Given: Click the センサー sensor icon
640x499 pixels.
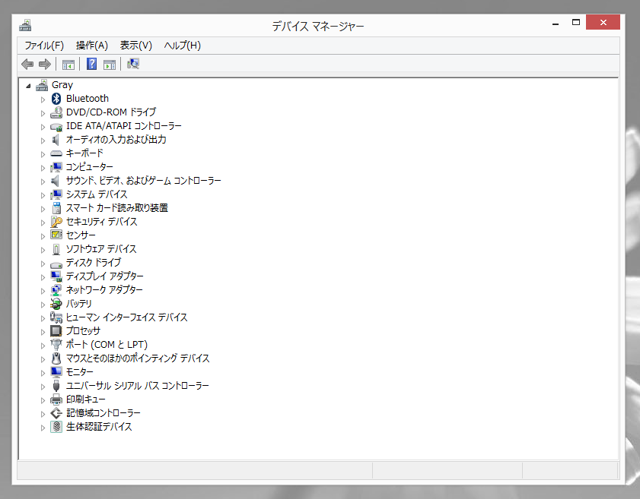Looking at the screenshot, I should (x=56, y=235).
